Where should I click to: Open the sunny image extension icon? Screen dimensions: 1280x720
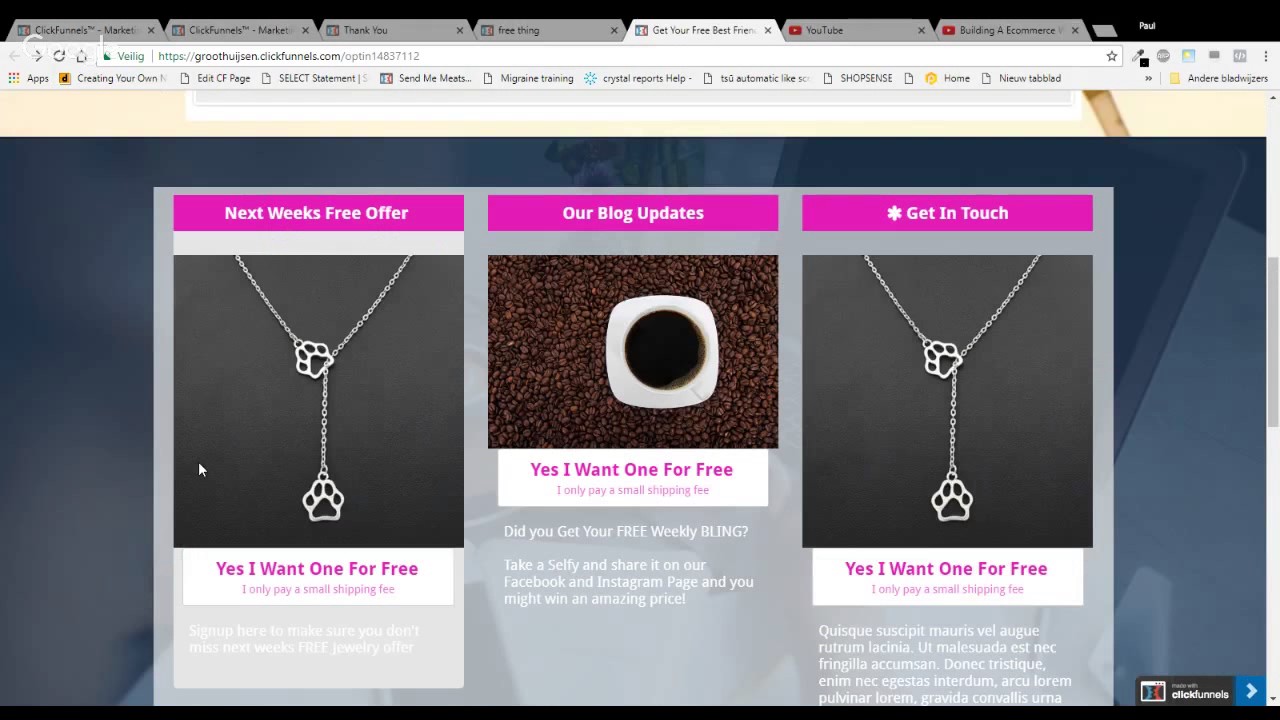pyautogui.click(x=1188, y=56)
